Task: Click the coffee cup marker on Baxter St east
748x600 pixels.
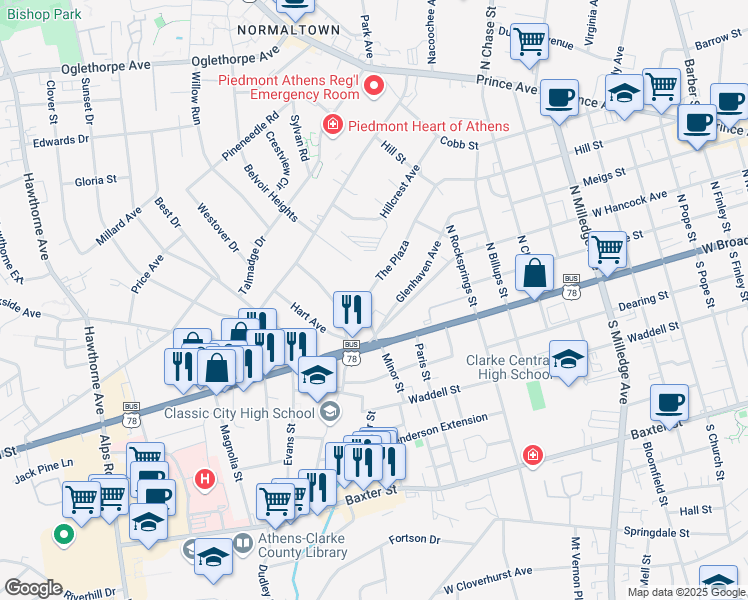Action: (x=669, y=404)
